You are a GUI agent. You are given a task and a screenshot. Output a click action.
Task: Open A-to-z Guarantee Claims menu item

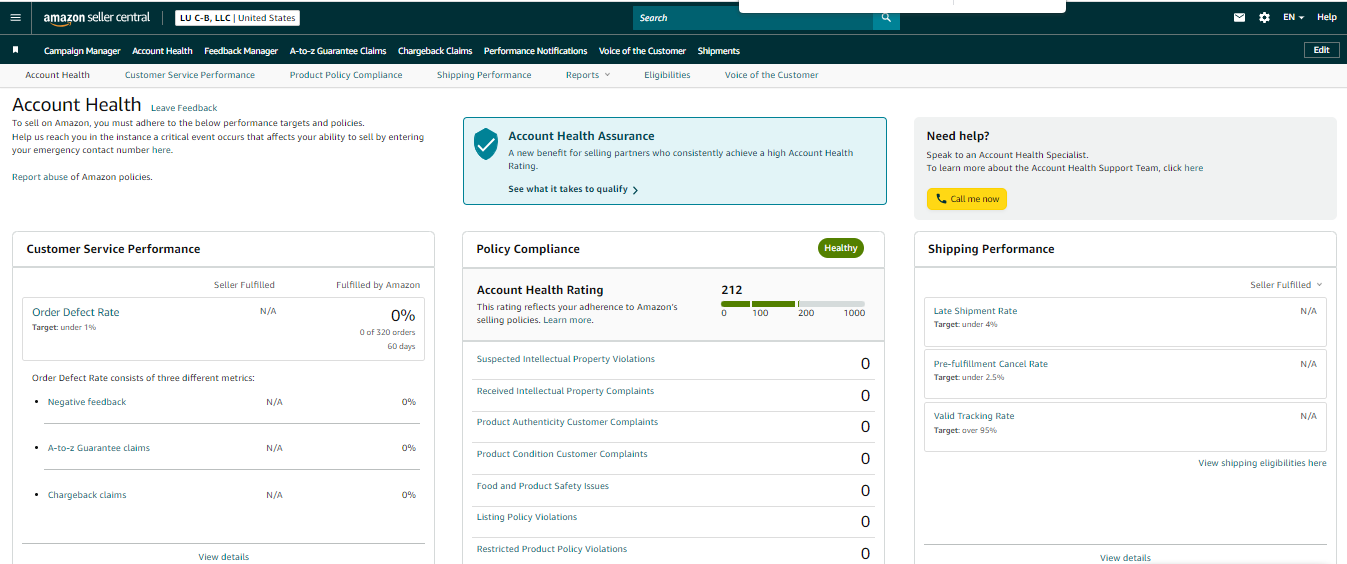[338, 51]
